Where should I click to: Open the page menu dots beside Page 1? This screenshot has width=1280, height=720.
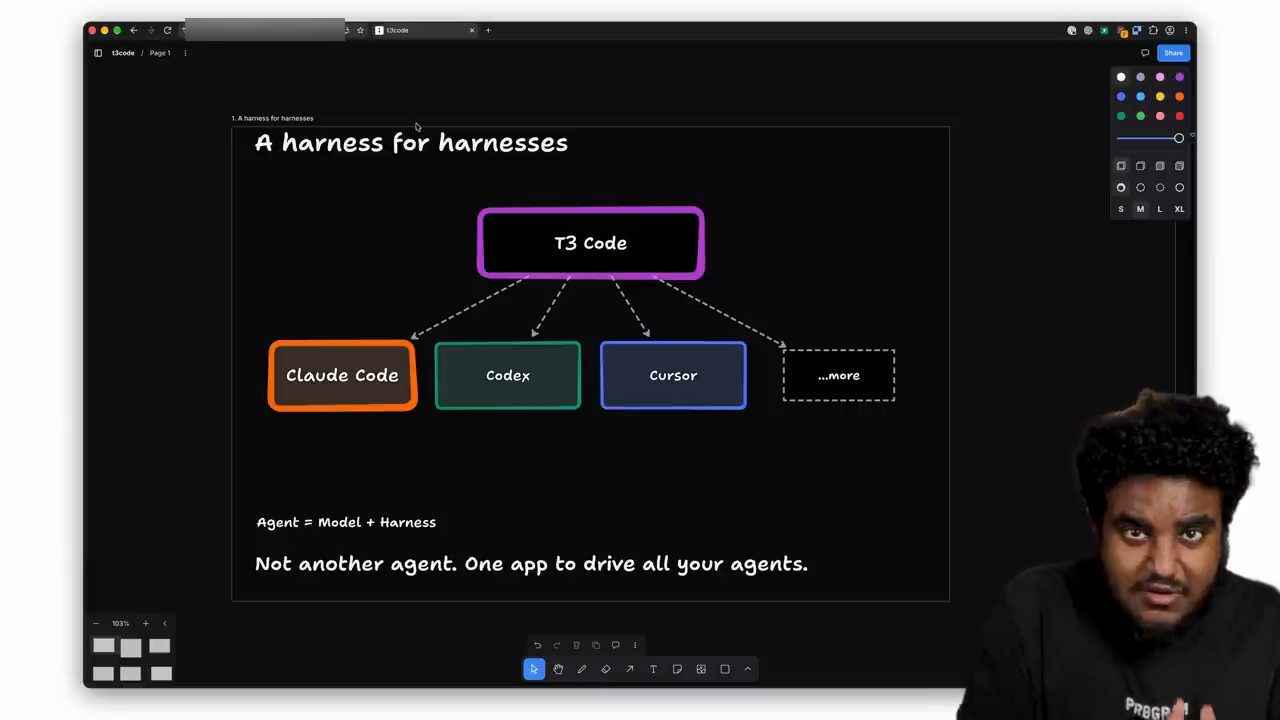185,53
